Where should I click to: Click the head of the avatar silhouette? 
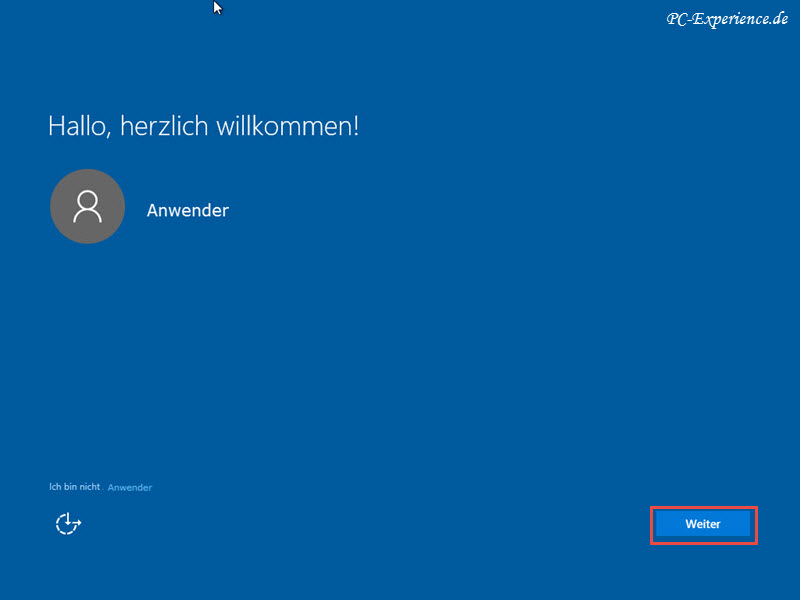pyautogui.click(x=88, y=198)
